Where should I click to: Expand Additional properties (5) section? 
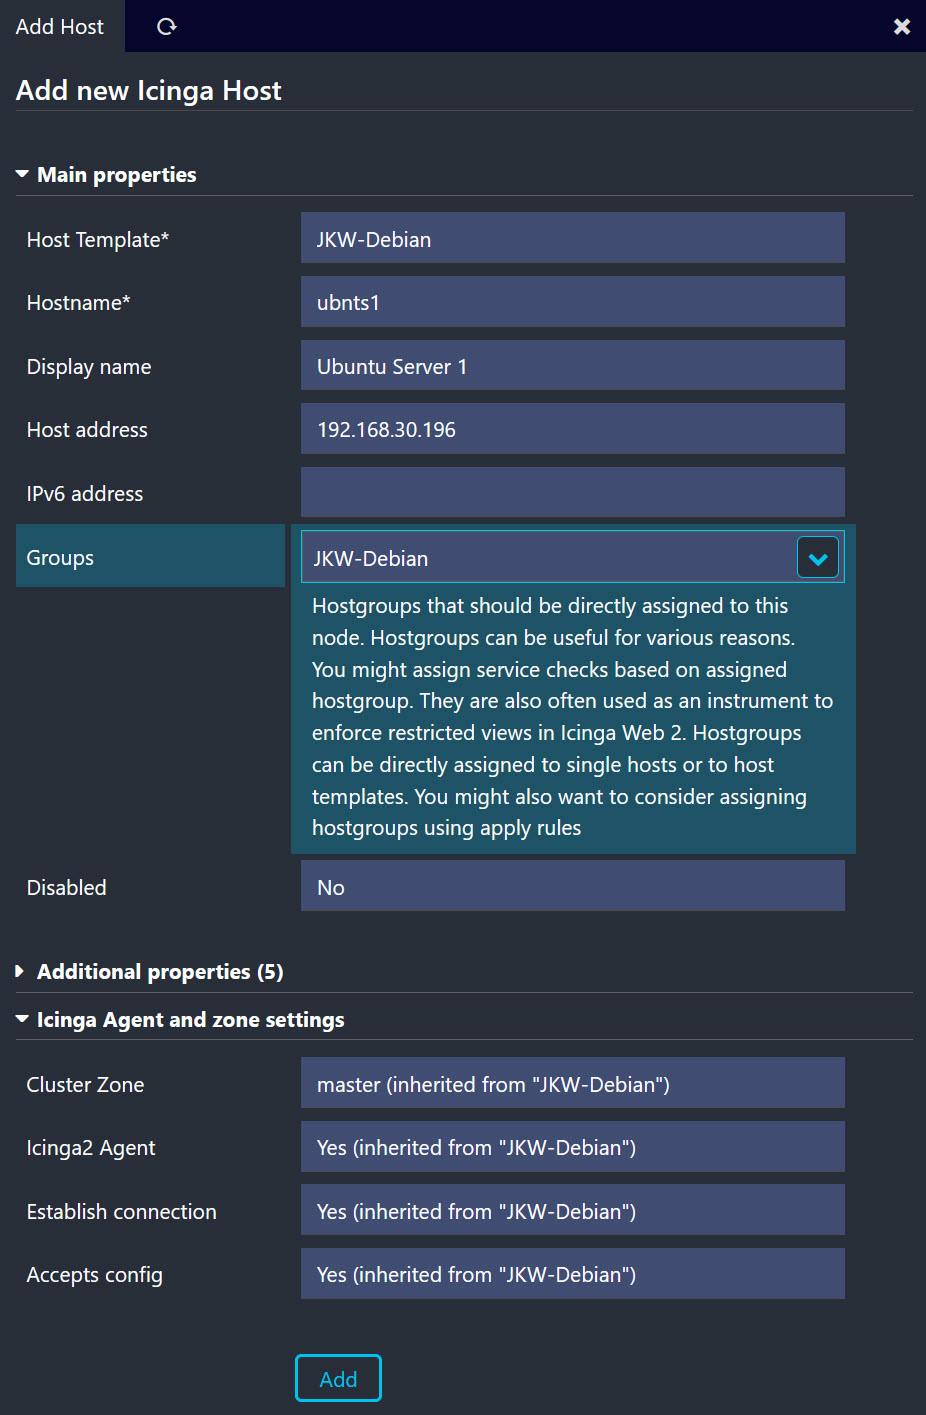pyautogui.click(x=160, y=972)
